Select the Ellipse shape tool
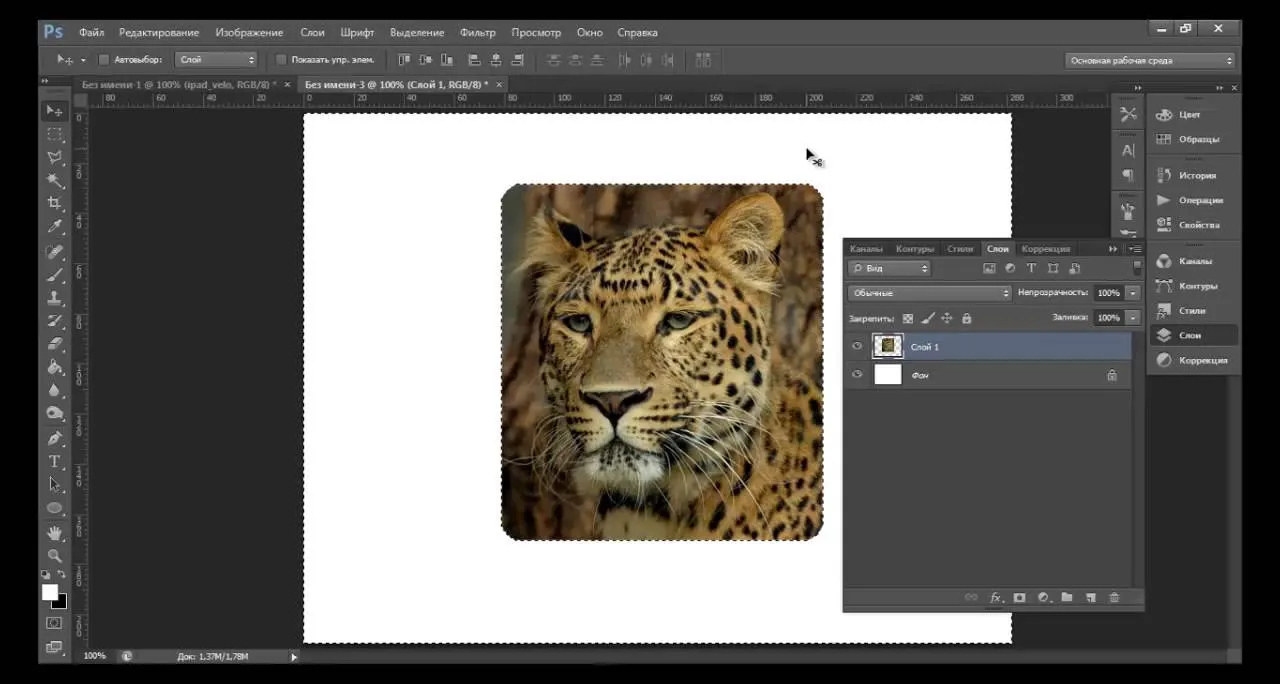Image resolution: width=1280 pixels, height=684 pixels. (55, 508)
